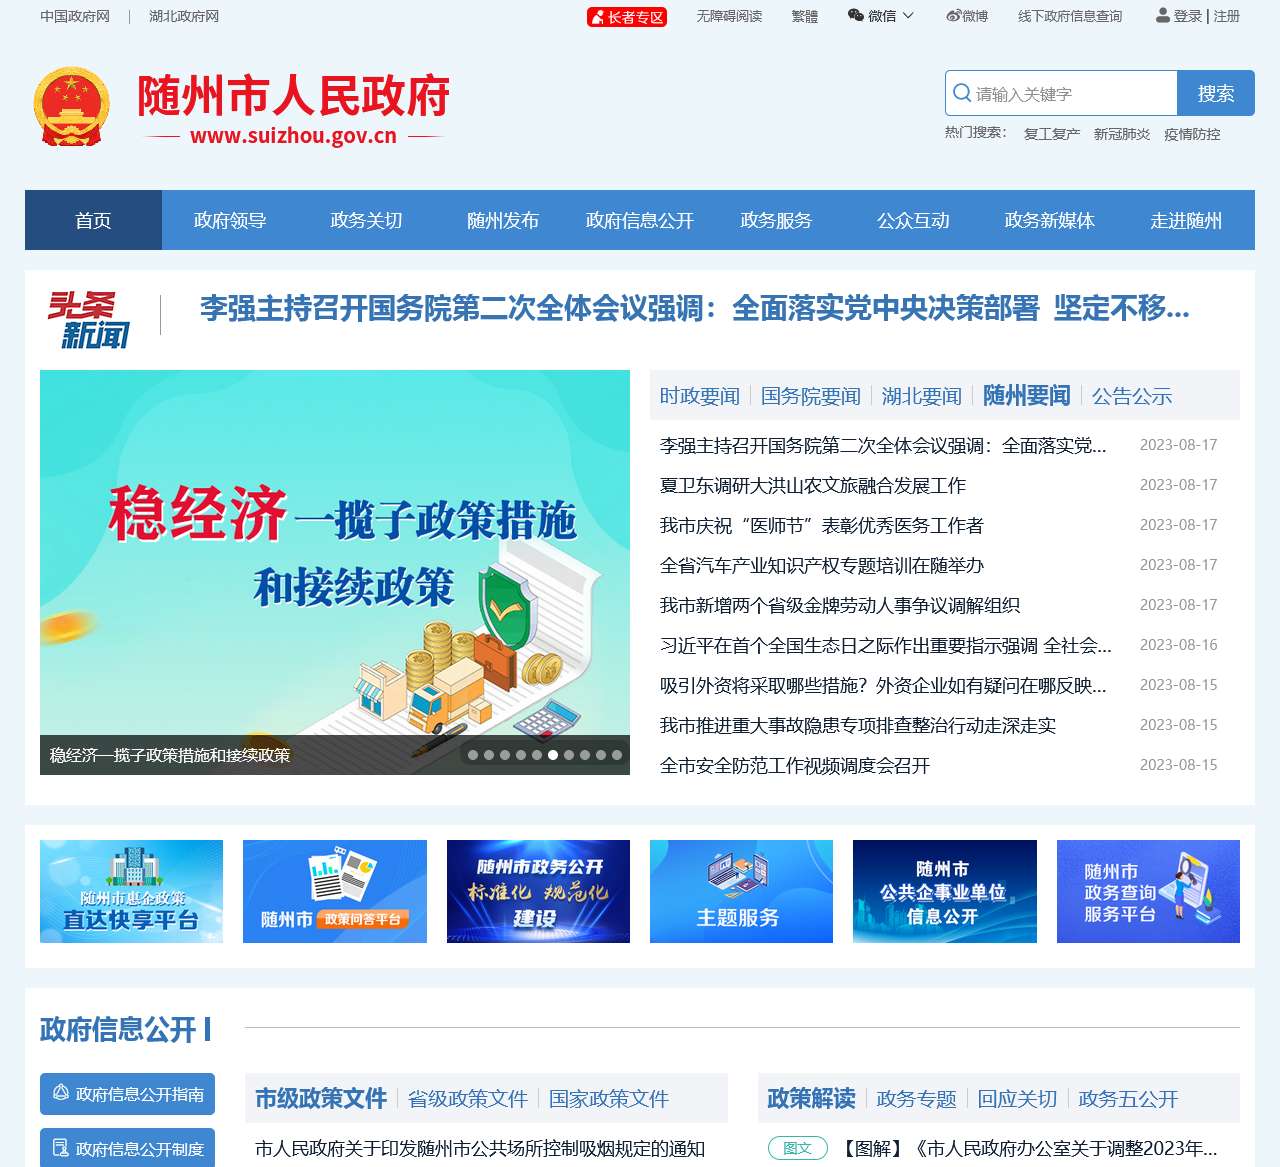
Task: Open the 随州发布 menu item
Action: point(503,220)
